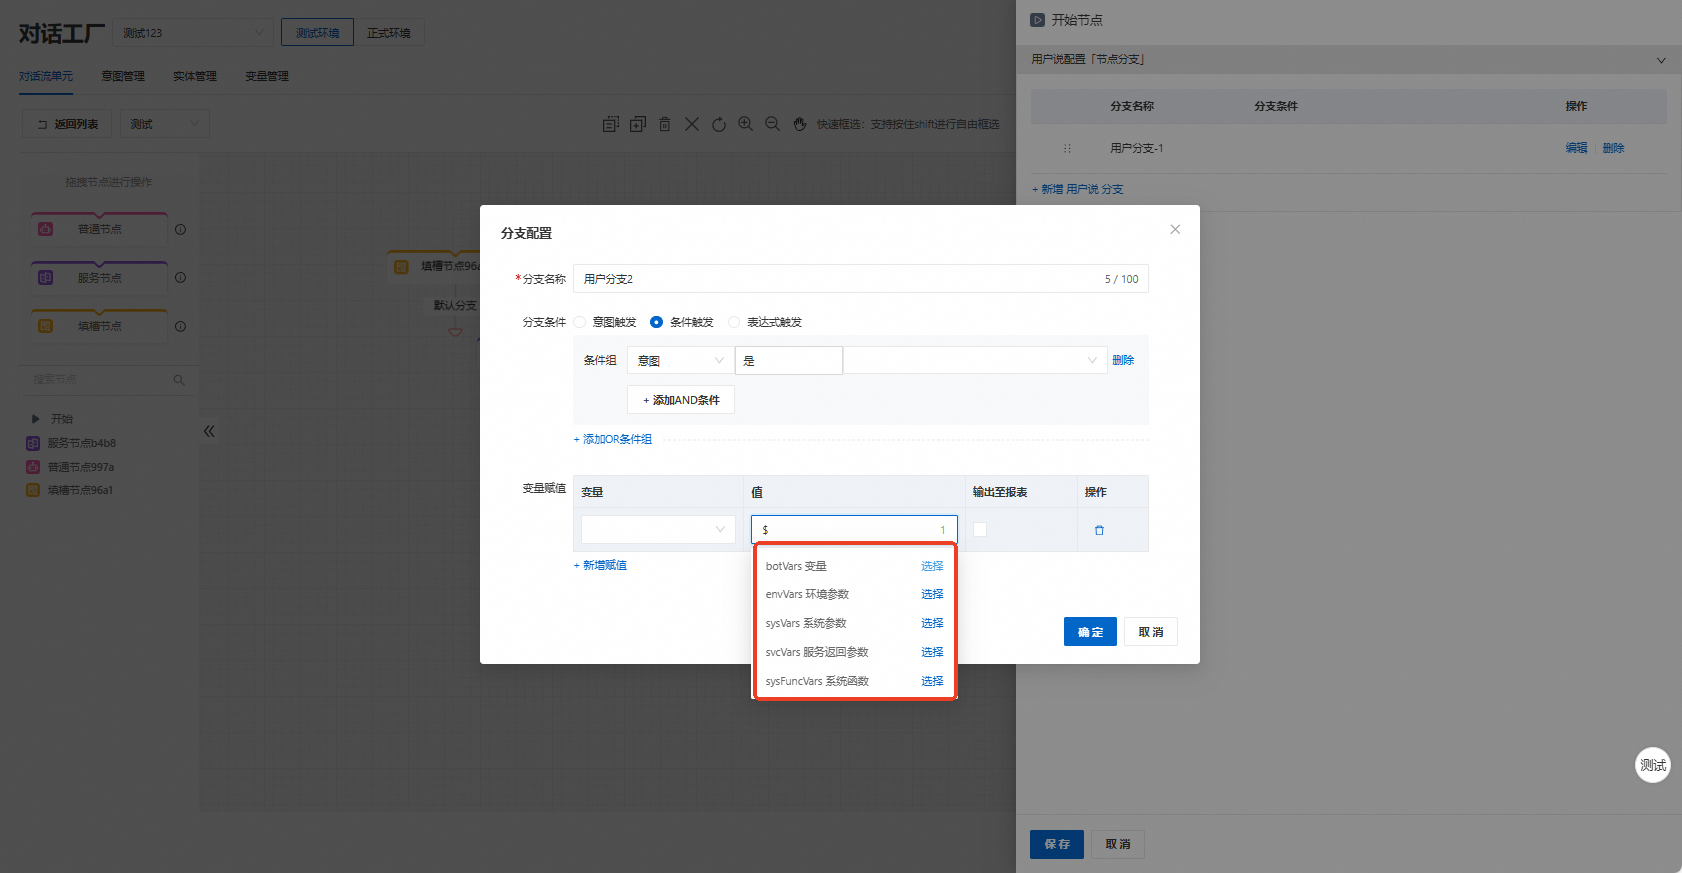
Task: Click the copy nodes toolbar icon
Action: (610, 124)
